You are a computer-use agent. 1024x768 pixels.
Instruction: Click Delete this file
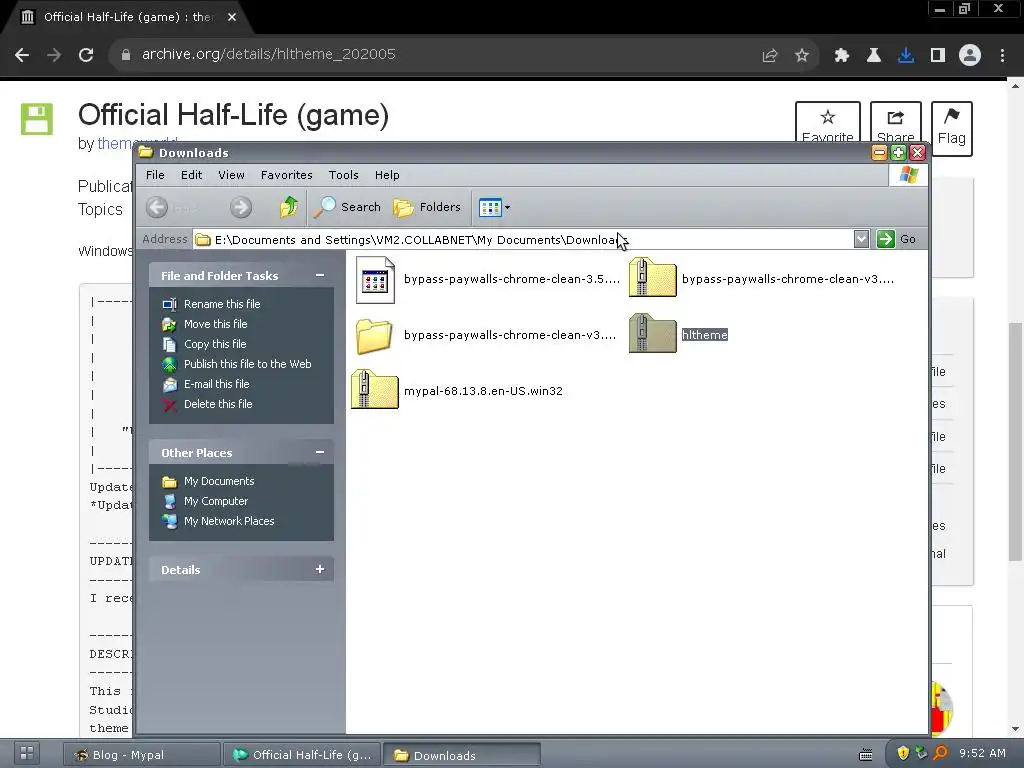pos(217,404)
